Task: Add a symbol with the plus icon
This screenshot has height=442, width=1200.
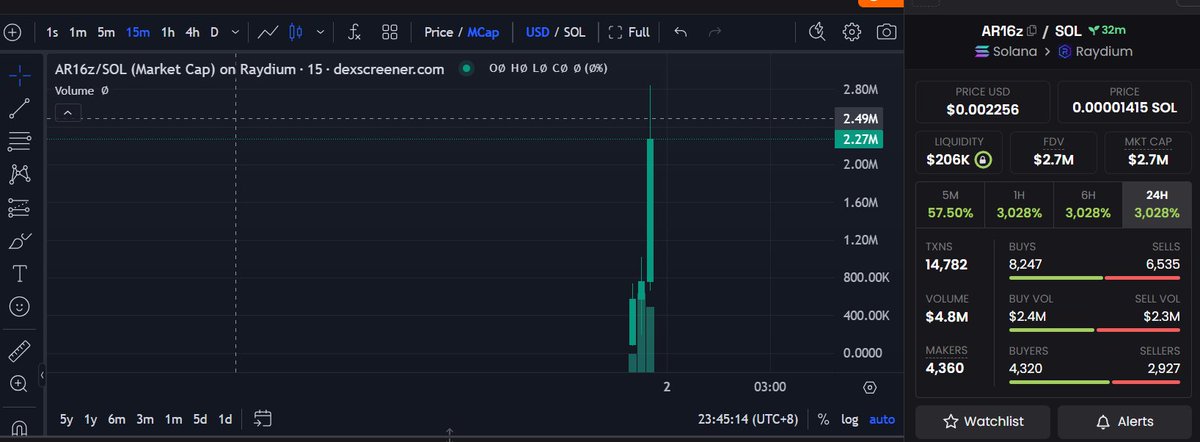Action: point(12,32)
